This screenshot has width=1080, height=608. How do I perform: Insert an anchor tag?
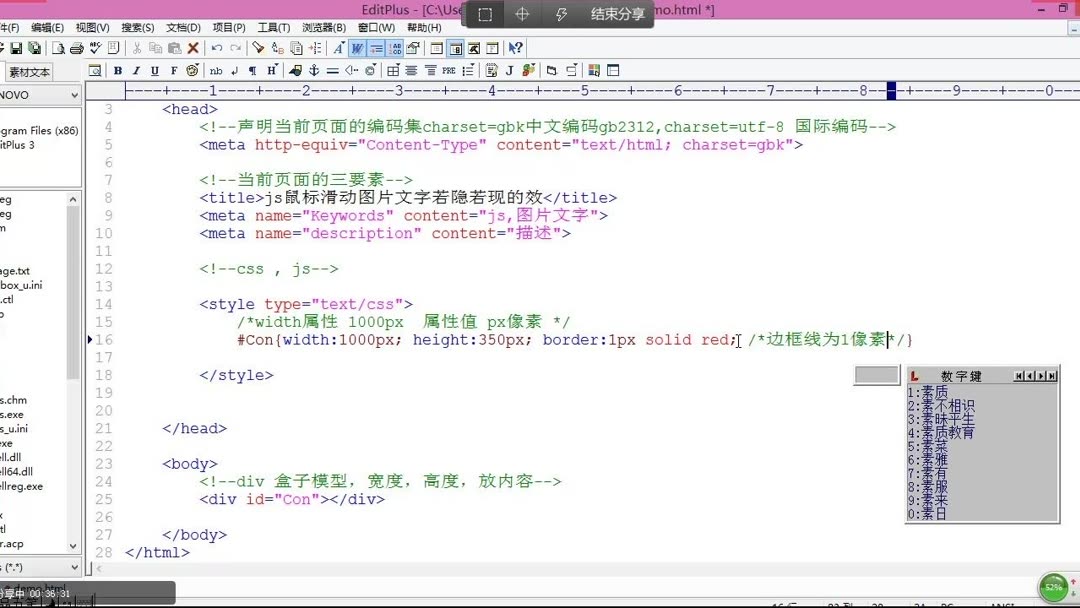click(x=313, y=70)
